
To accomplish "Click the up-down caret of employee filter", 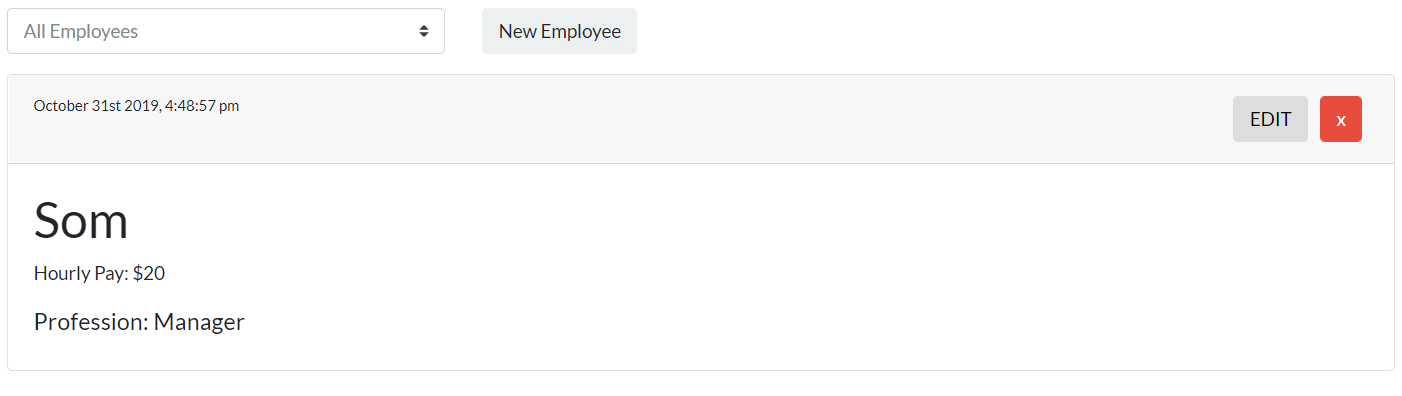I will 425,31.
